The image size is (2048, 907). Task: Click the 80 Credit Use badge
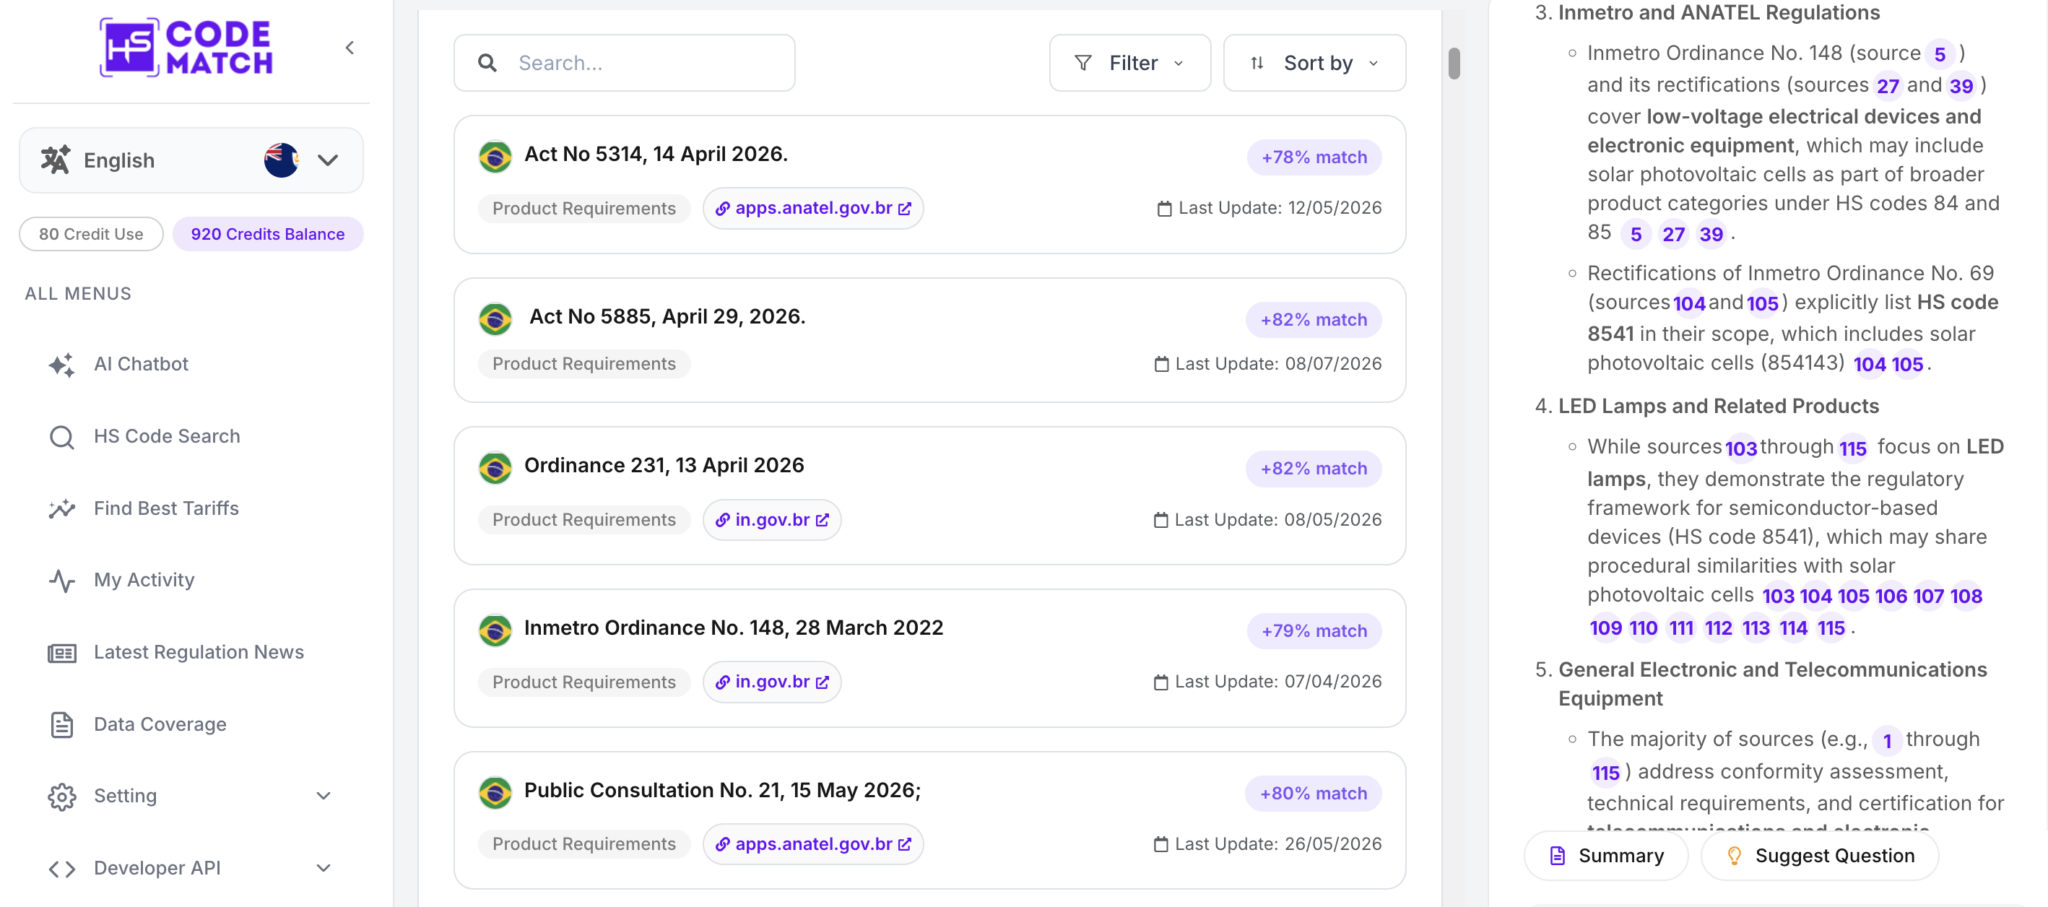(91, 234)
